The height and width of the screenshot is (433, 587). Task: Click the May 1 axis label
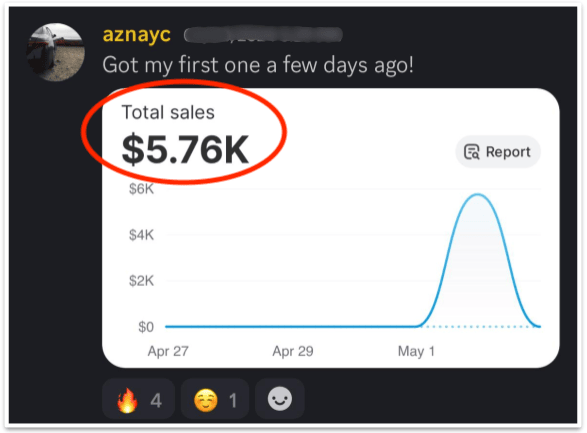416,351
